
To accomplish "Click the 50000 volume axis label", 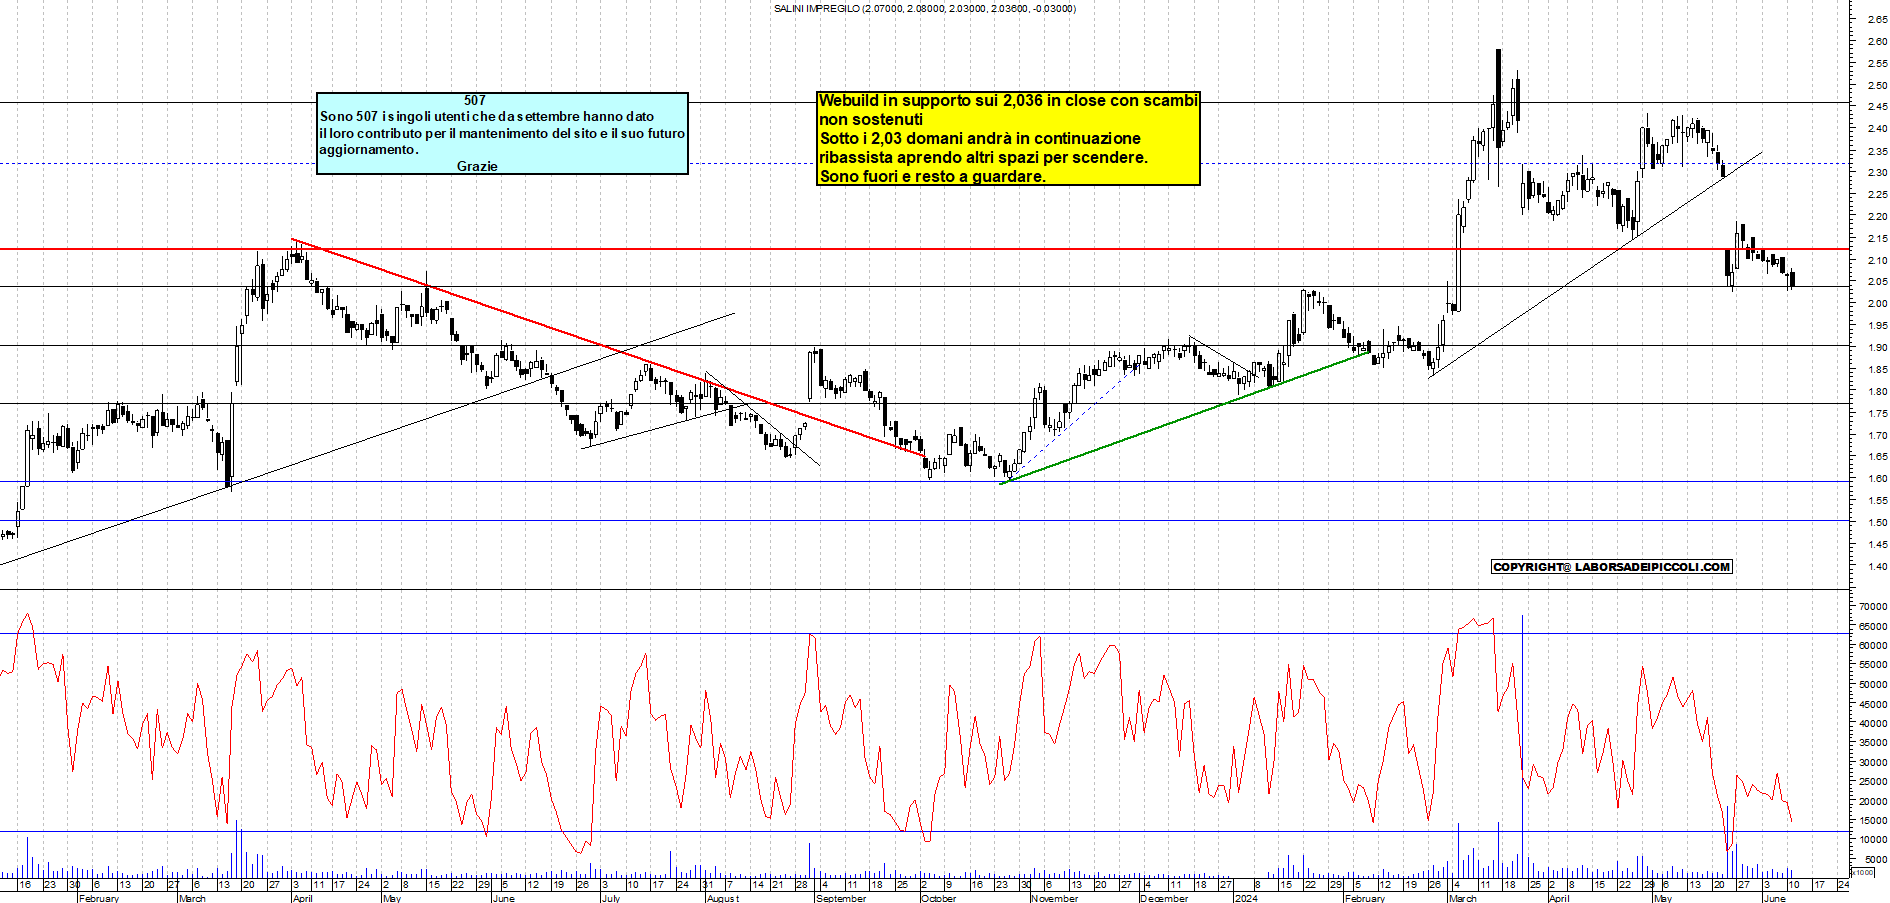I will 1873,685.
